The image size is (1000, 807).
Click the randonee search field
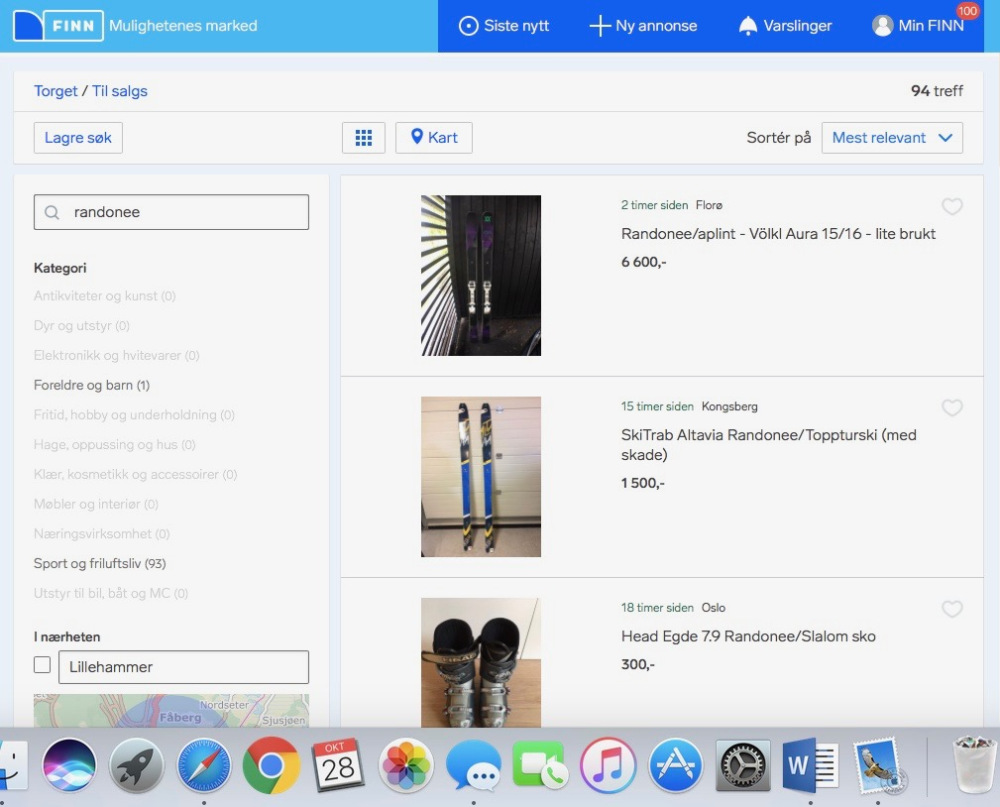point(171,212)
